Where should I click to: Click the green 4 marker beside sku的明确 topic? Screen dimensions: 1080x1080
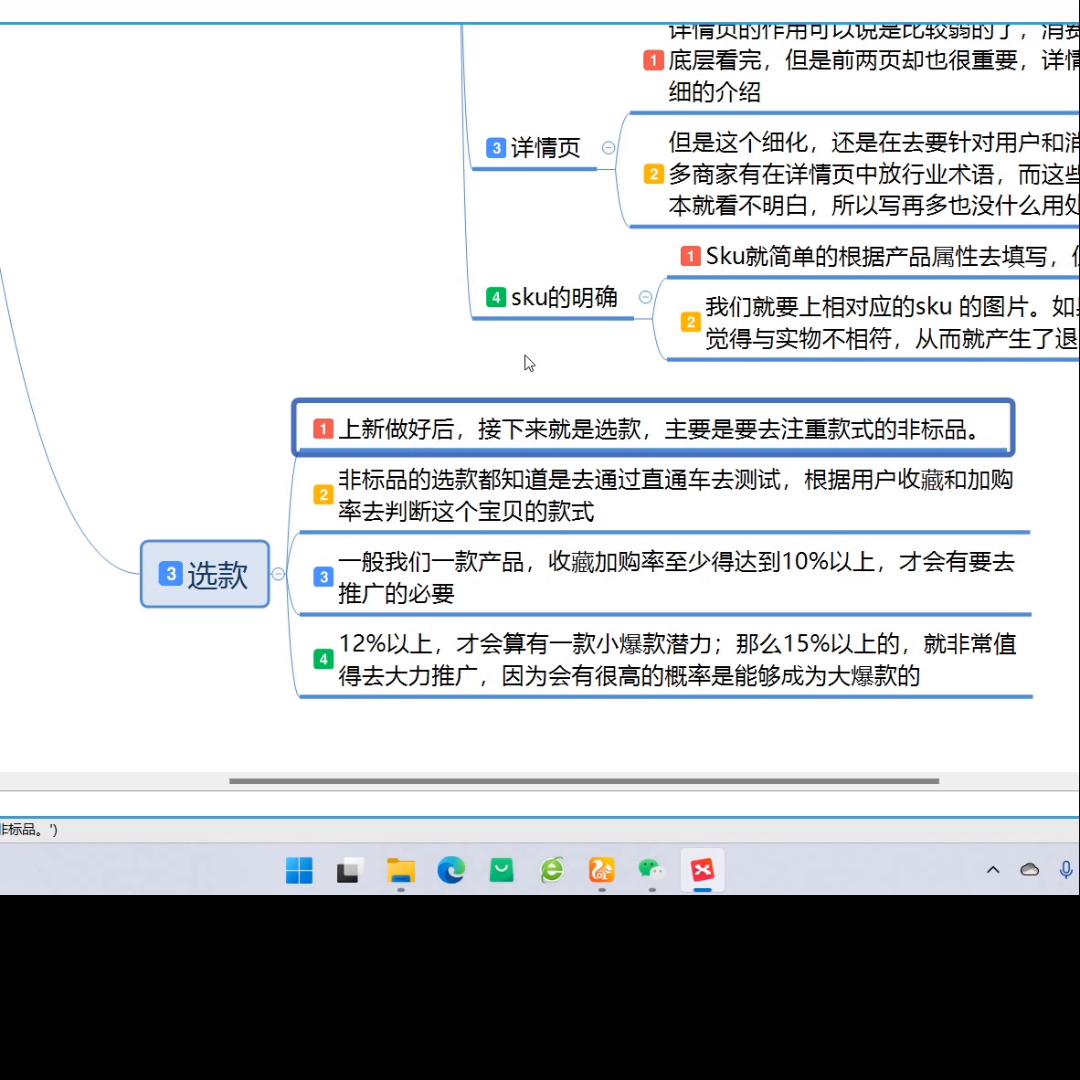496,297
